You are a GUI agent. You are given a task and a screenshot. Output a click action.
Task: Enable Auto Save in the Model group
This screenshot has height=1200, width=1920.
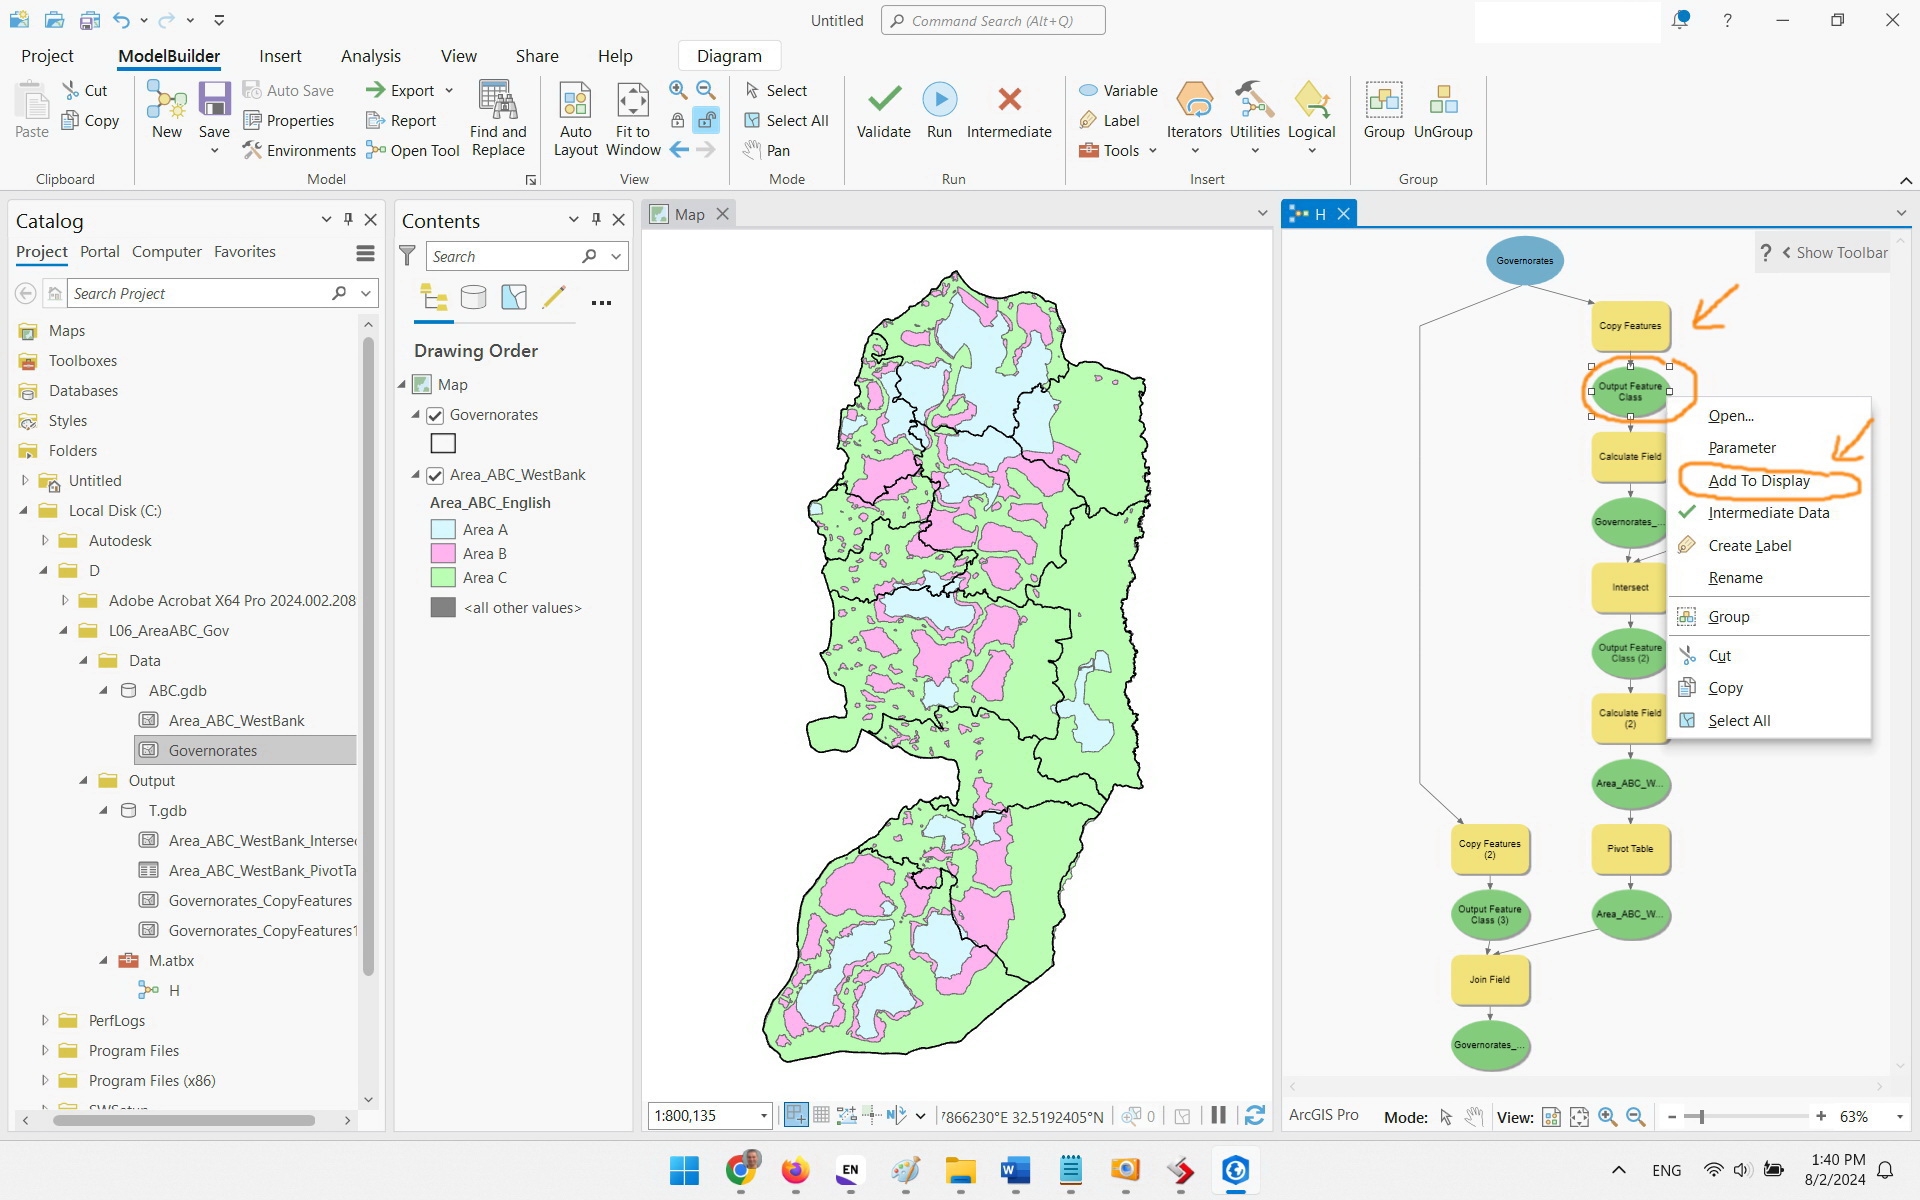click(x=290, y=90)
